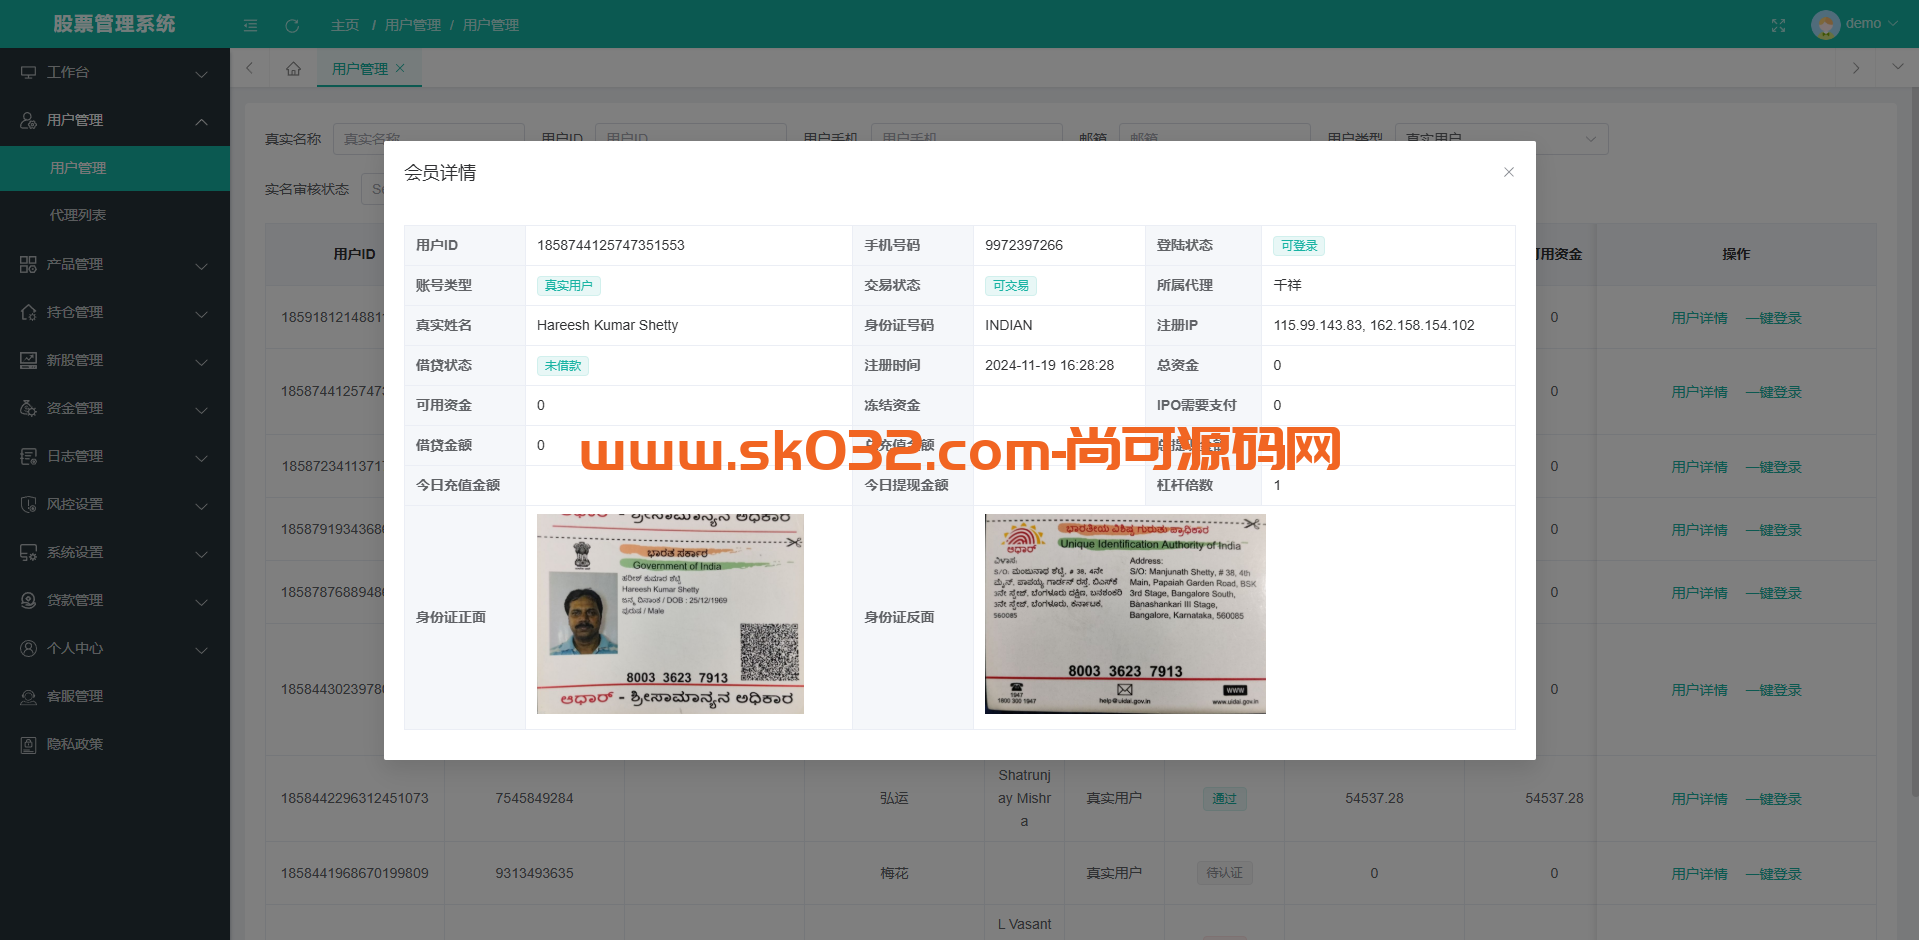Open the tab options dropdown arrow

[1897, 67]
